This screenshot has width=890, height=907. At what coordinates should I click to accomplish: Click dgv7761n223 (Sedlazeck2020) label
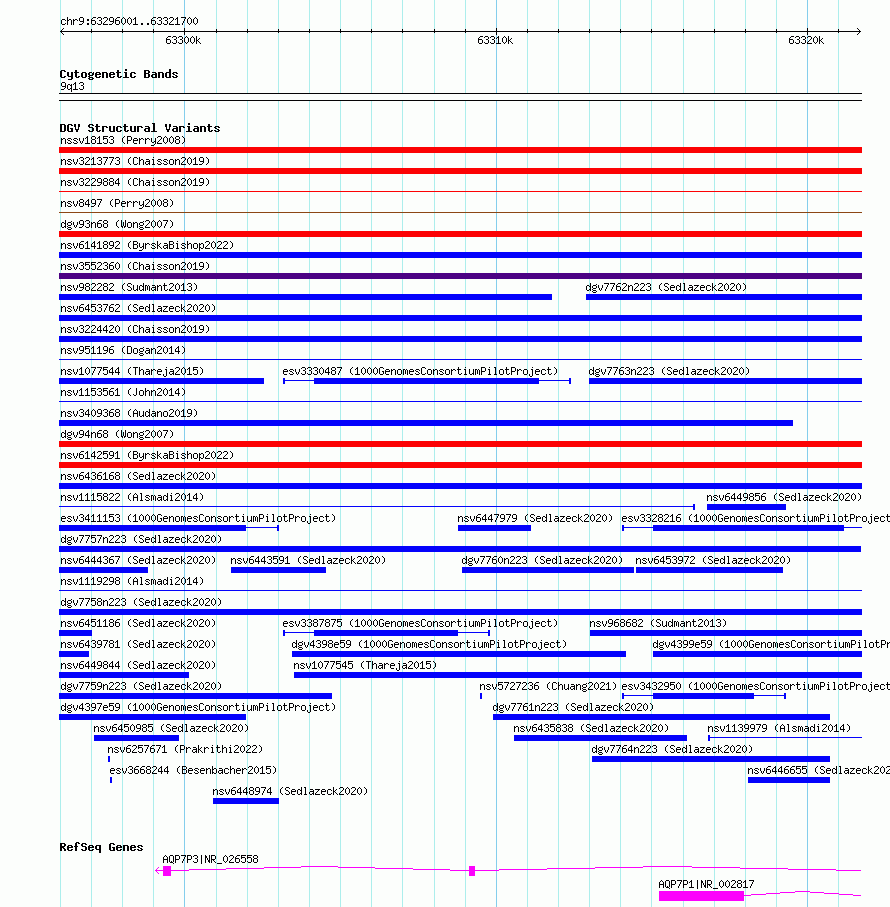573,707
